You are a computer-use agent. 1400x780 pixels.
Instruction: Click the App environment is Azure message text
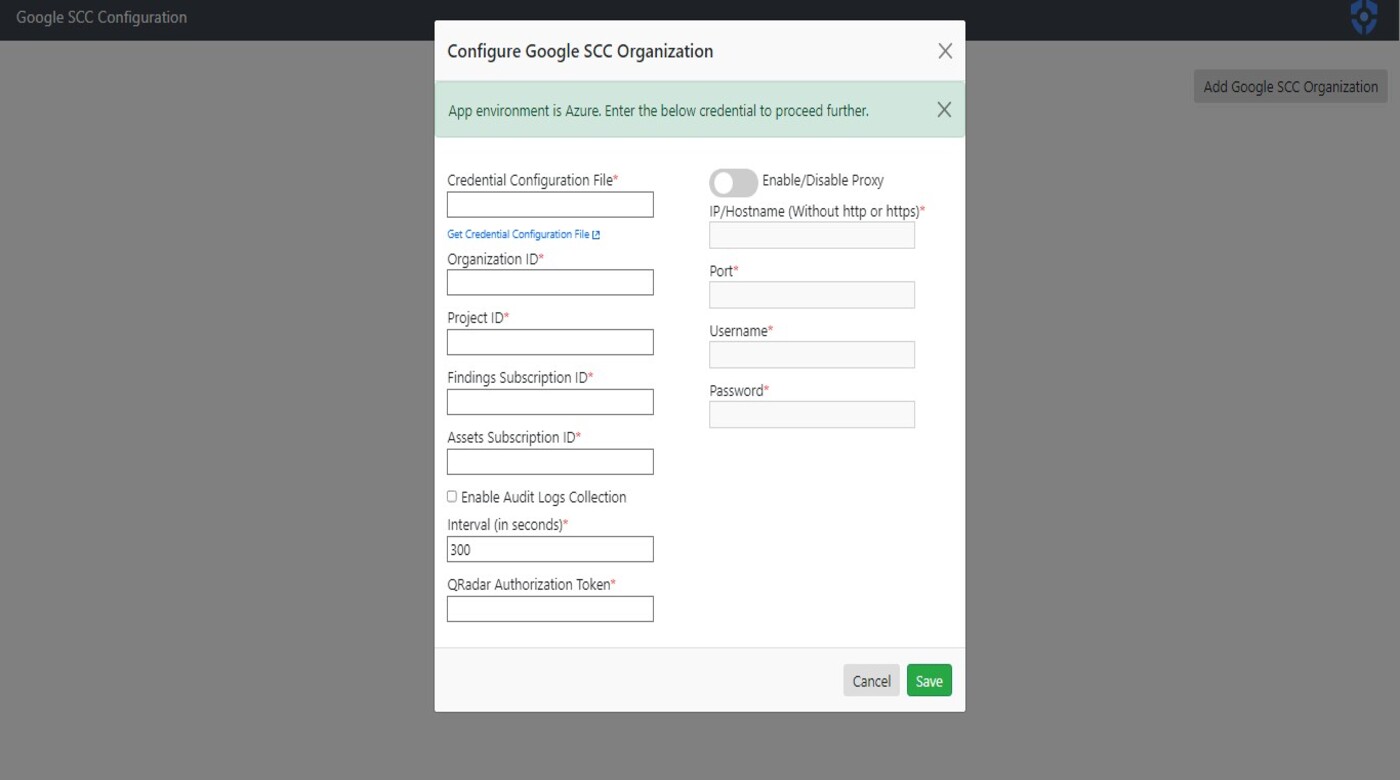tap(658, 111)
